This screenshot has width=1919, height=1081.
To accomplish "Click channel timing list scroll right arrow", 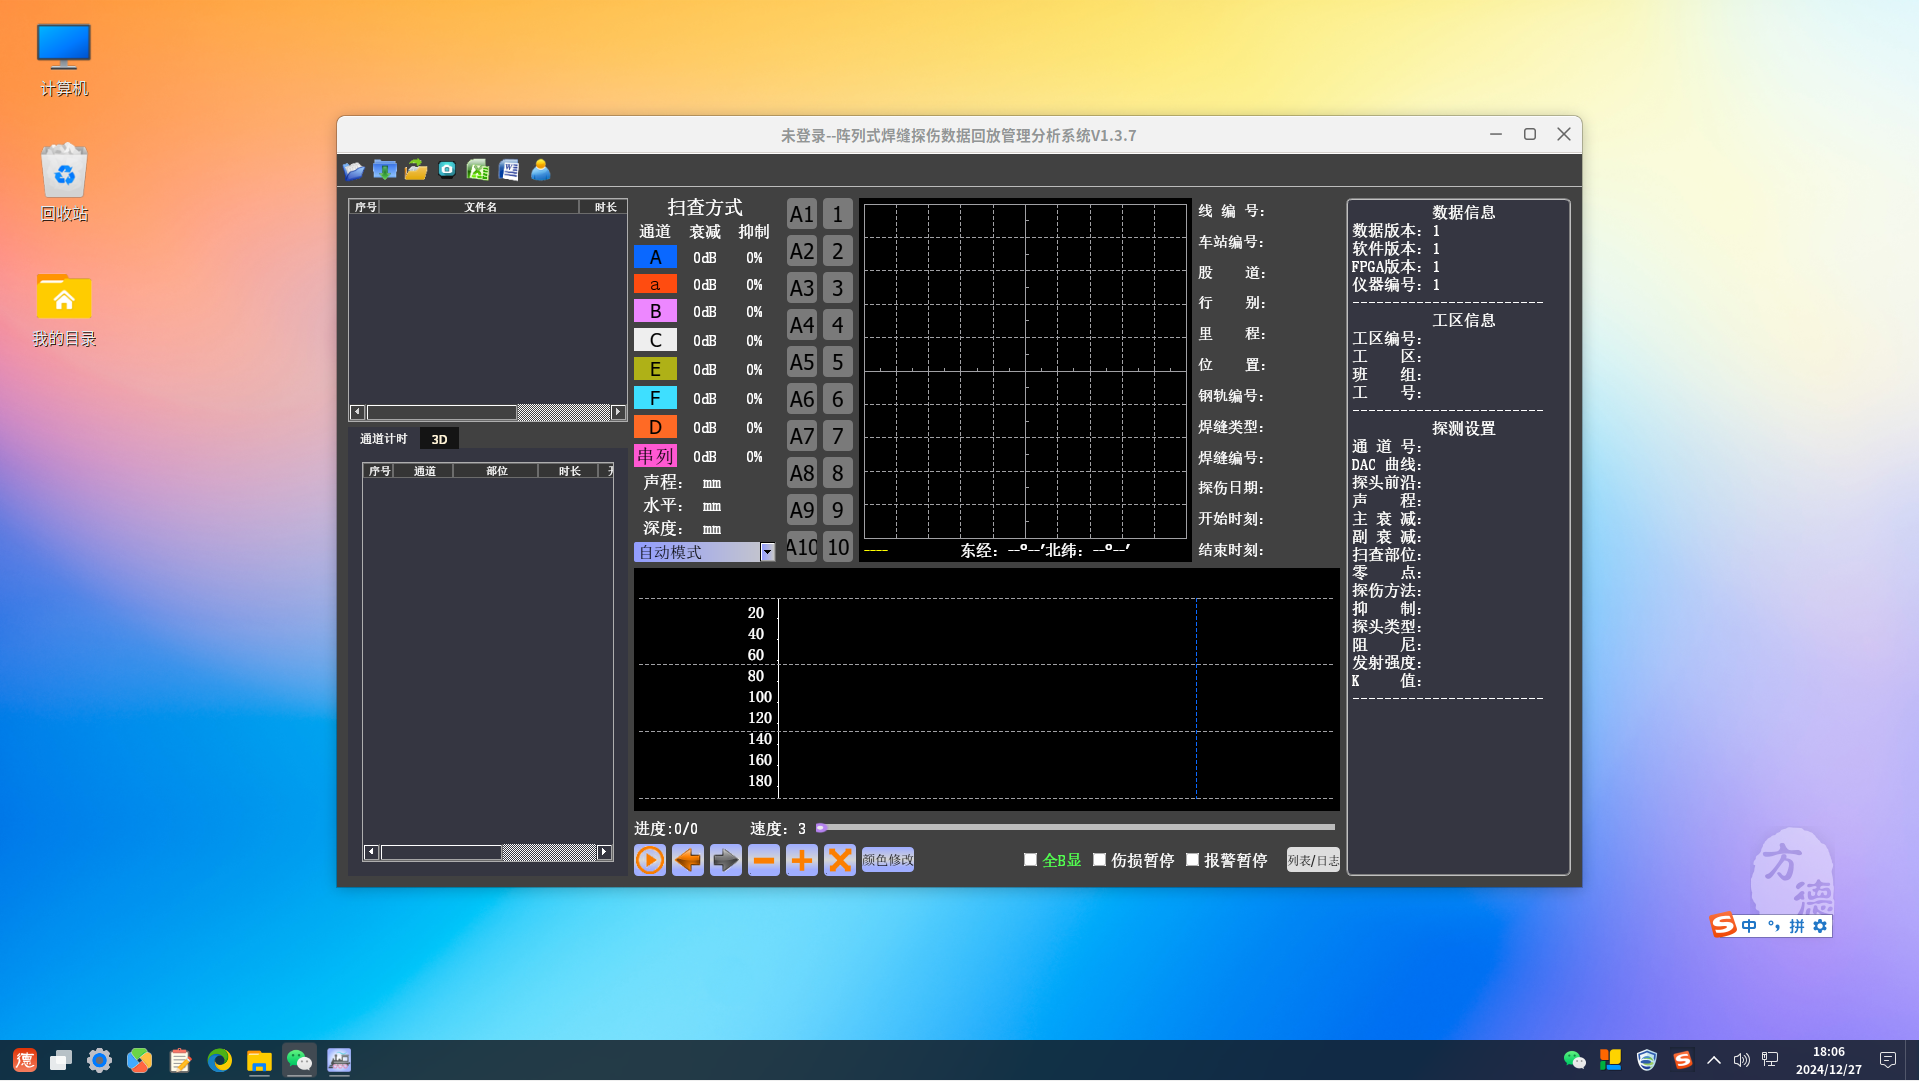I will click(x=604, y=852).
